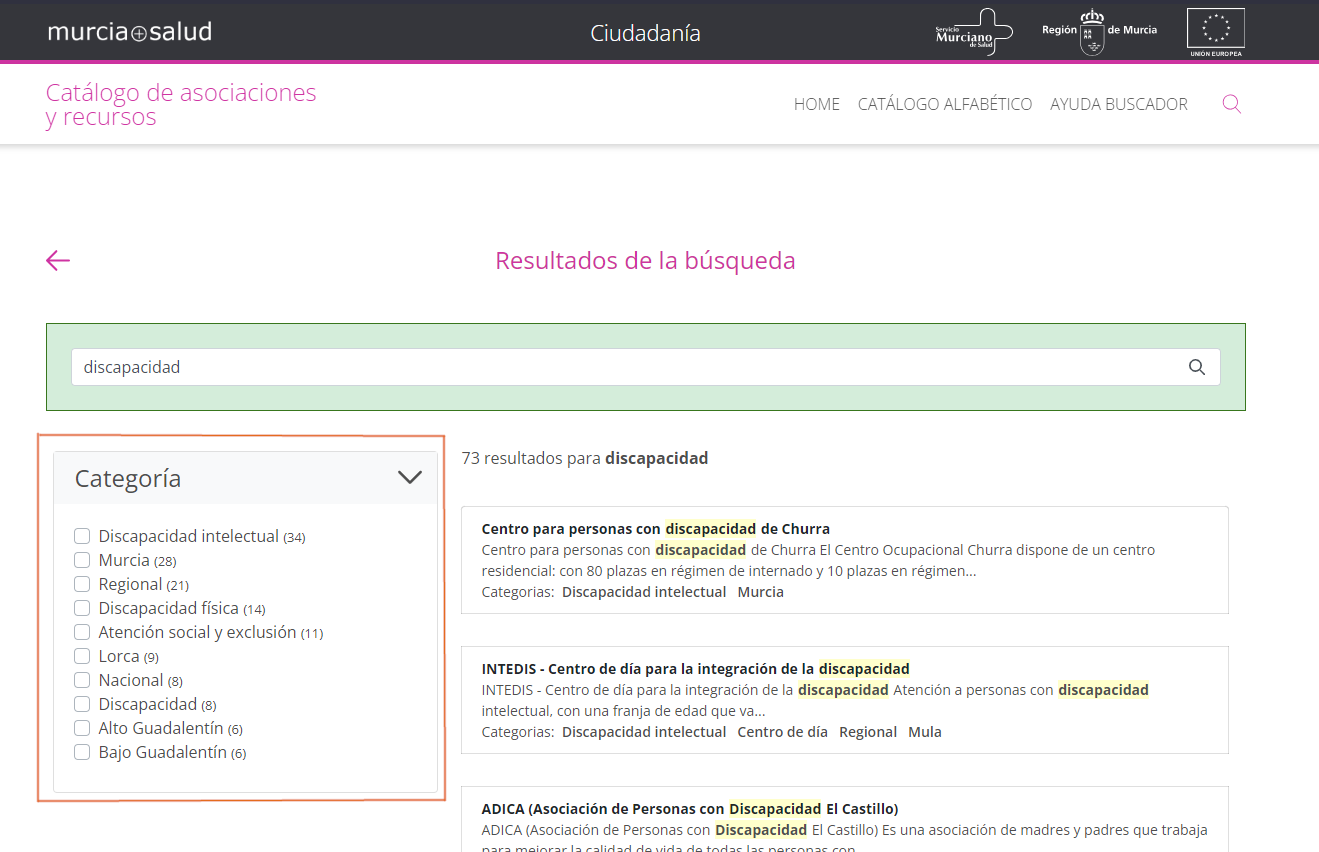Select the Lorca filter checkbox
Image resolution: width=1319 pixels, height=852 pixels.
click(x=81, y=655)
